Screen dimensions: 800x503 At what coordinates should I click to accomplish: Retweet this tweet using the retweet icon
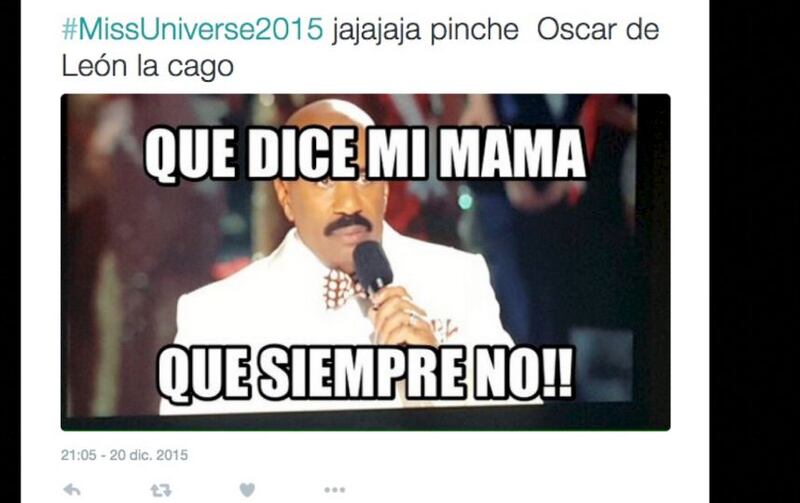[161, 491]
